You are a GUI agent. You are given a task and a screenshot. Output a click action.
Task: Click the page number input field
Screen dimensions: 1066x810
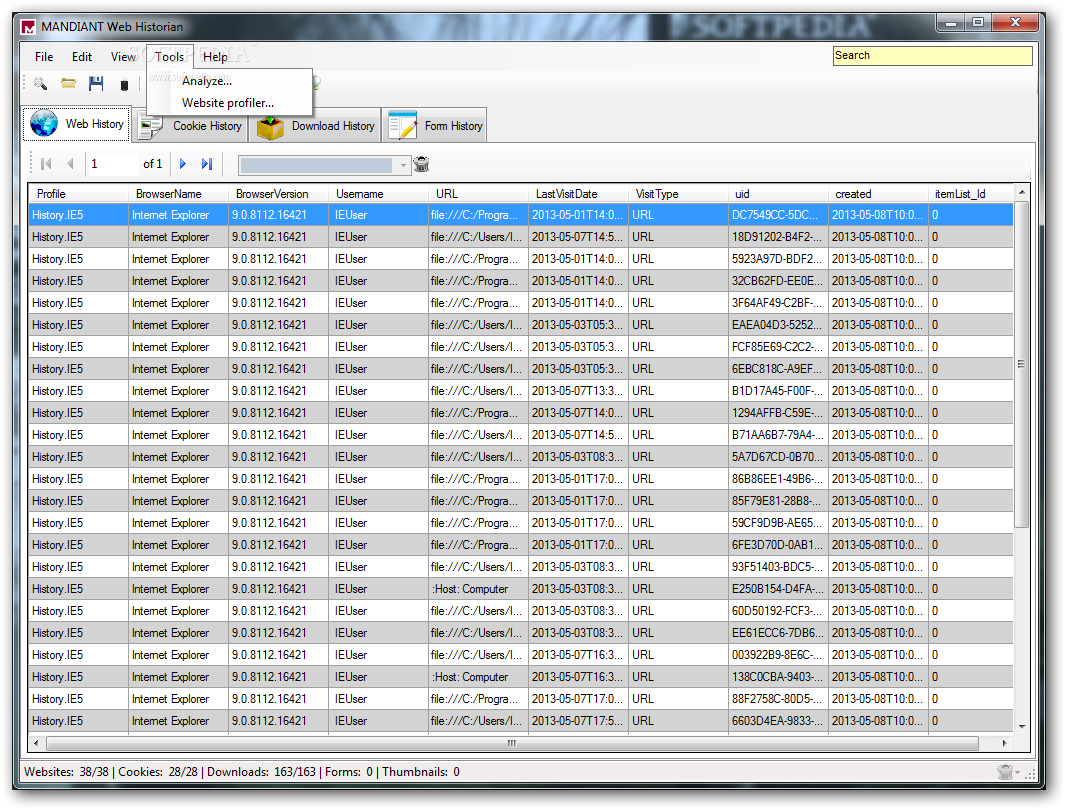(112, 164)
